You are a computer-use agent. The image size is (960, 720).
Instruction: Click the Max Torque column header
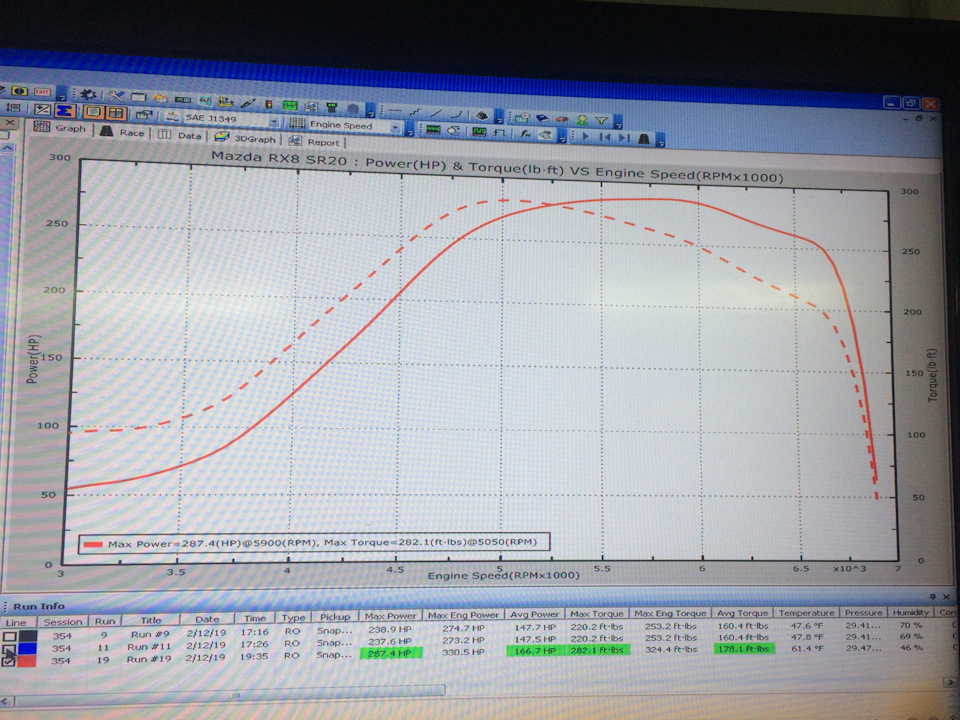(x=596, y=613)
